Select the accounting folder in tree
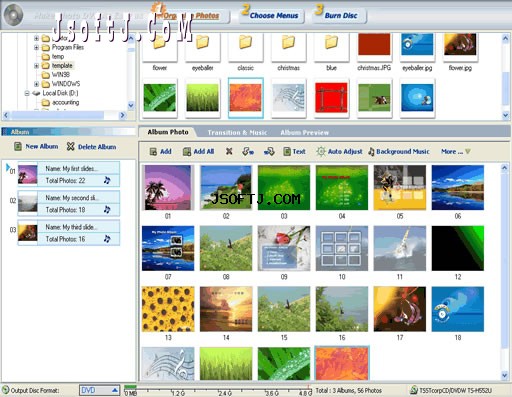Screen dimensions: 512x397 (65, 102)
